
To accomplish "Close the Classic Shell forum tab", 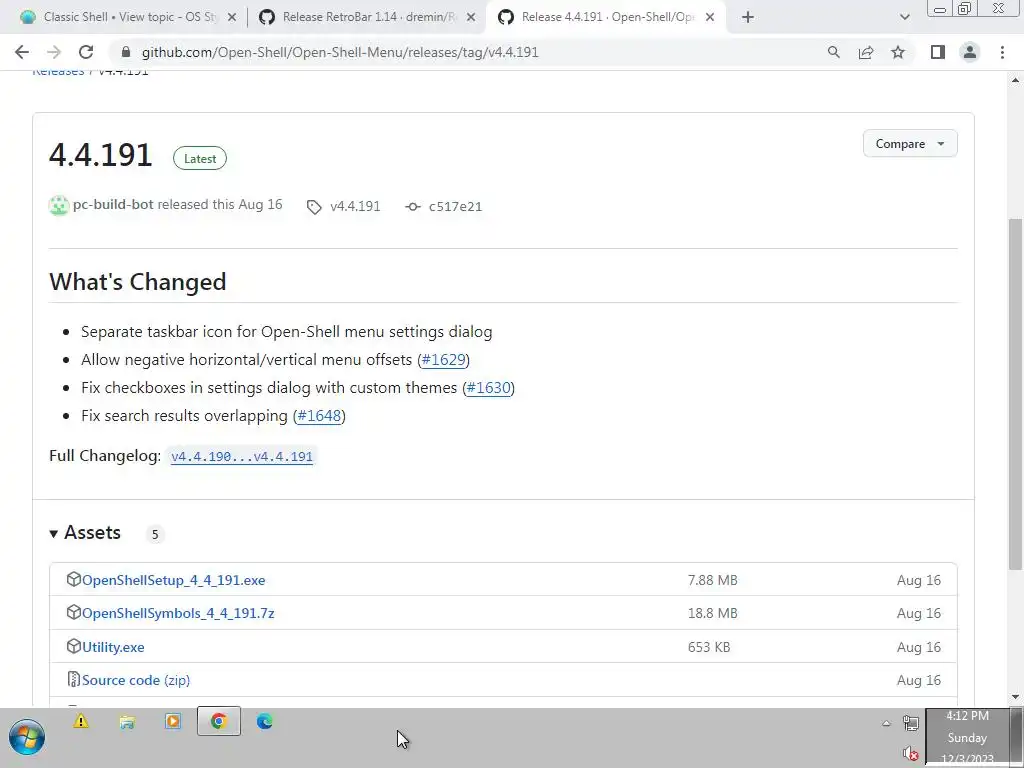I will (x=231, y=17).
